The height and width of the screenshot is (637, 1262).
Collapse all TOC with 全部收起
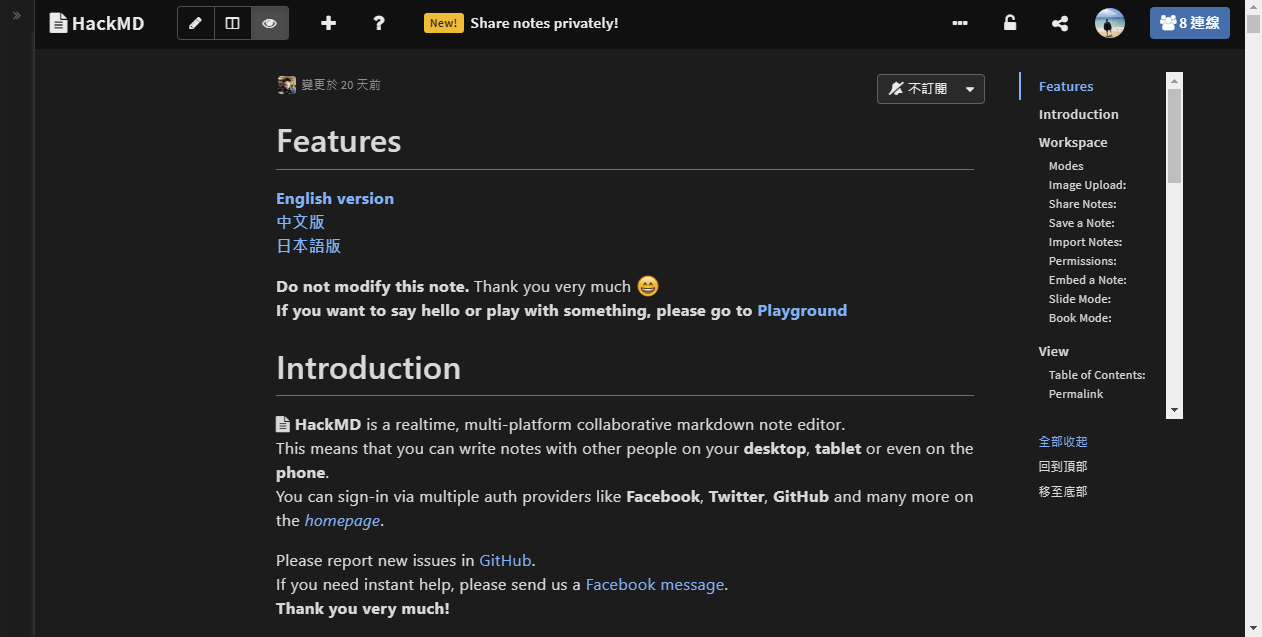[x=1063, y=441]
